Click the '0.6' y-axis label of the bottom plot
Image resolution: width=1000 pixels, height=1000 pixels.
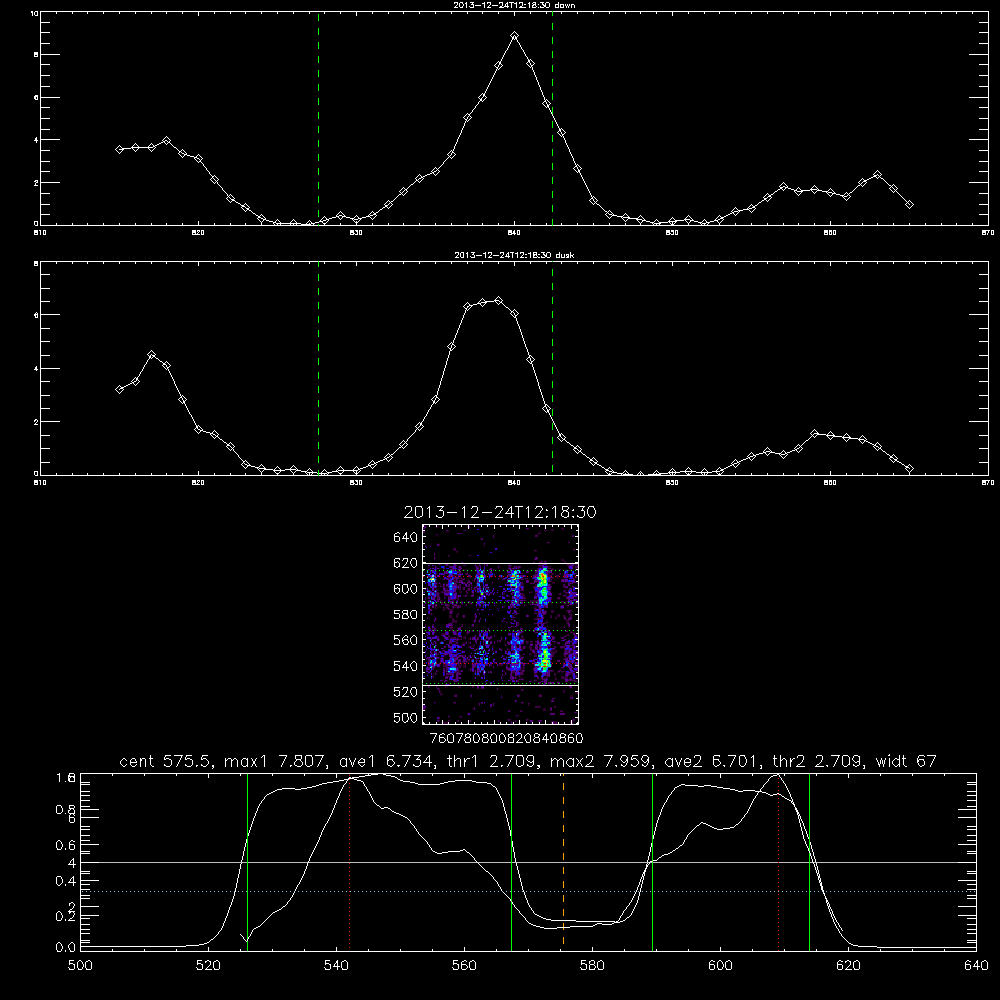[x=67, y=845]
